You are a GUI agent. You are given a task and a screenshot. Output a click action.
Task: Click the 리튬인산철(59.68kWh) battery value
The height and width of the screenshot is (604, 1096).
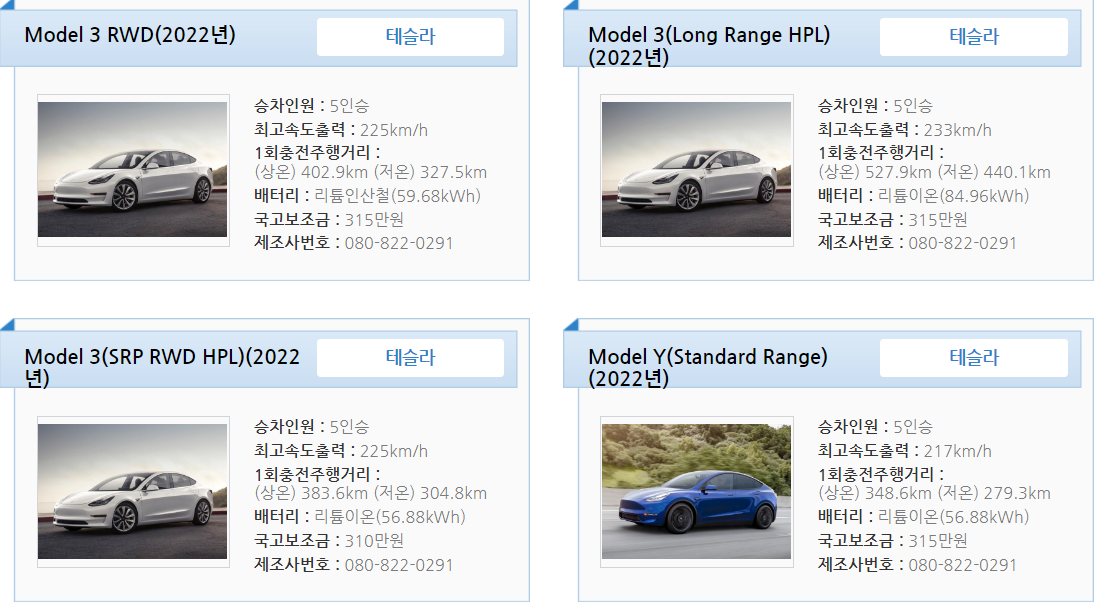click(397, 196)
